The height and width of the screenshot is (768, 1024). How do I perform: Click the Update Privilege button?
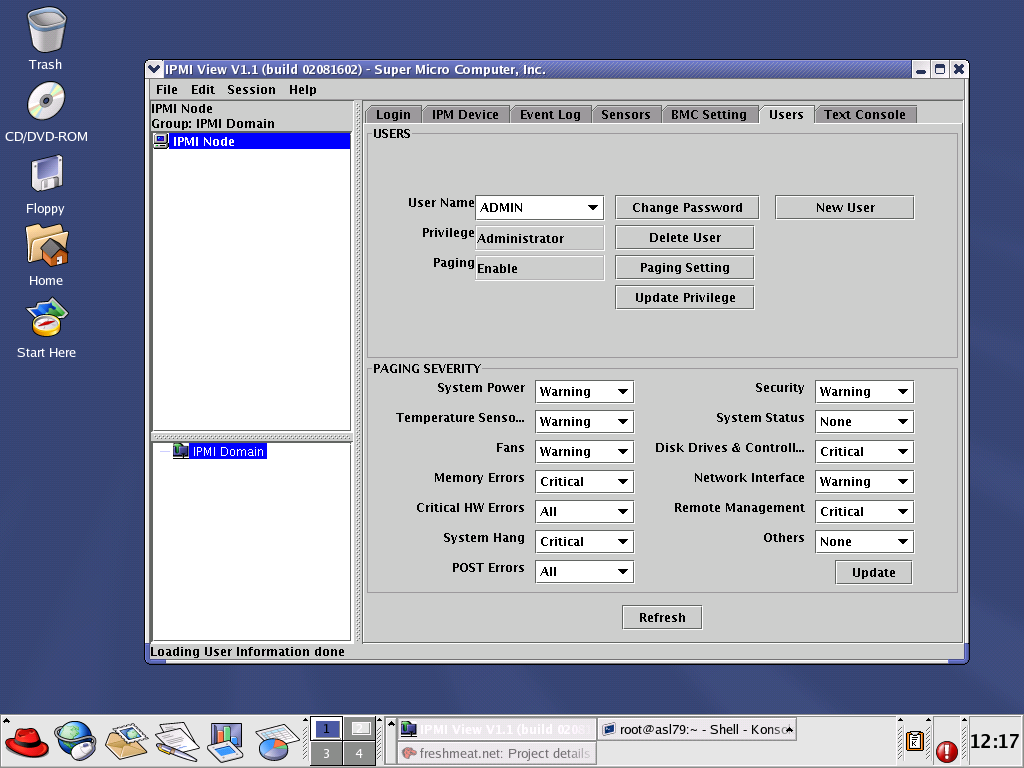click(684, 298)
